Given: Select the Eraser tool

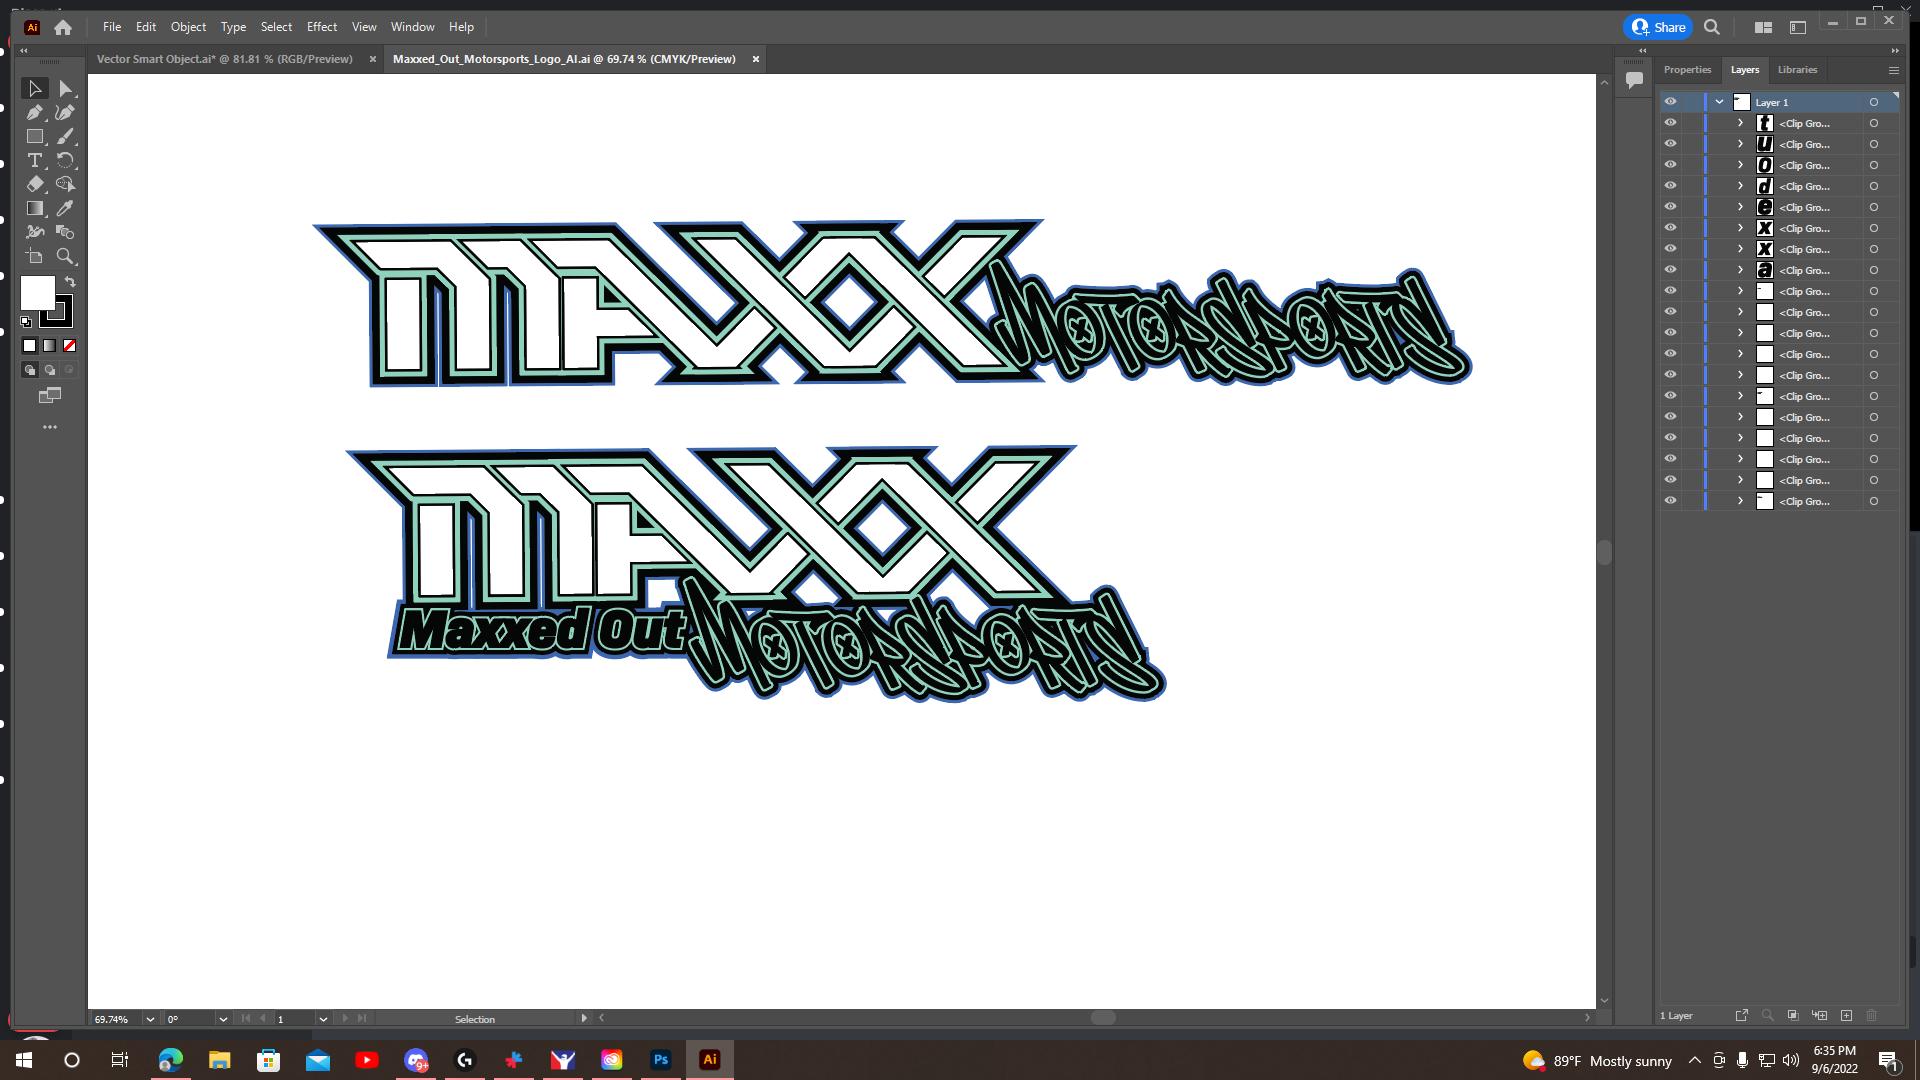Looking at the screenshot, I should (x=35, y=184).
